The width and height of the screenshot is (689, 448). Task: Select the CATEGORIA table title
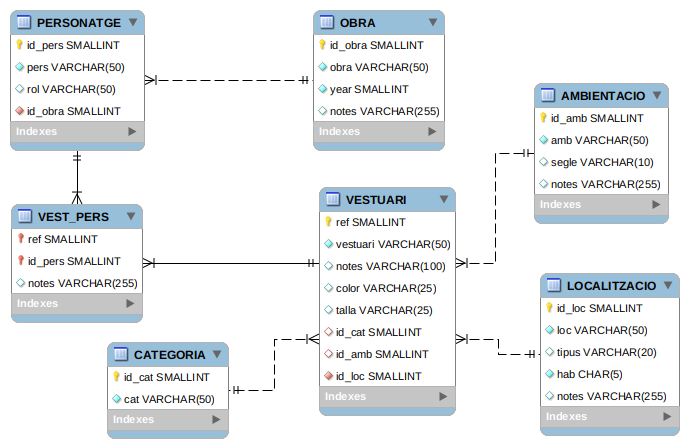point(169,355)
